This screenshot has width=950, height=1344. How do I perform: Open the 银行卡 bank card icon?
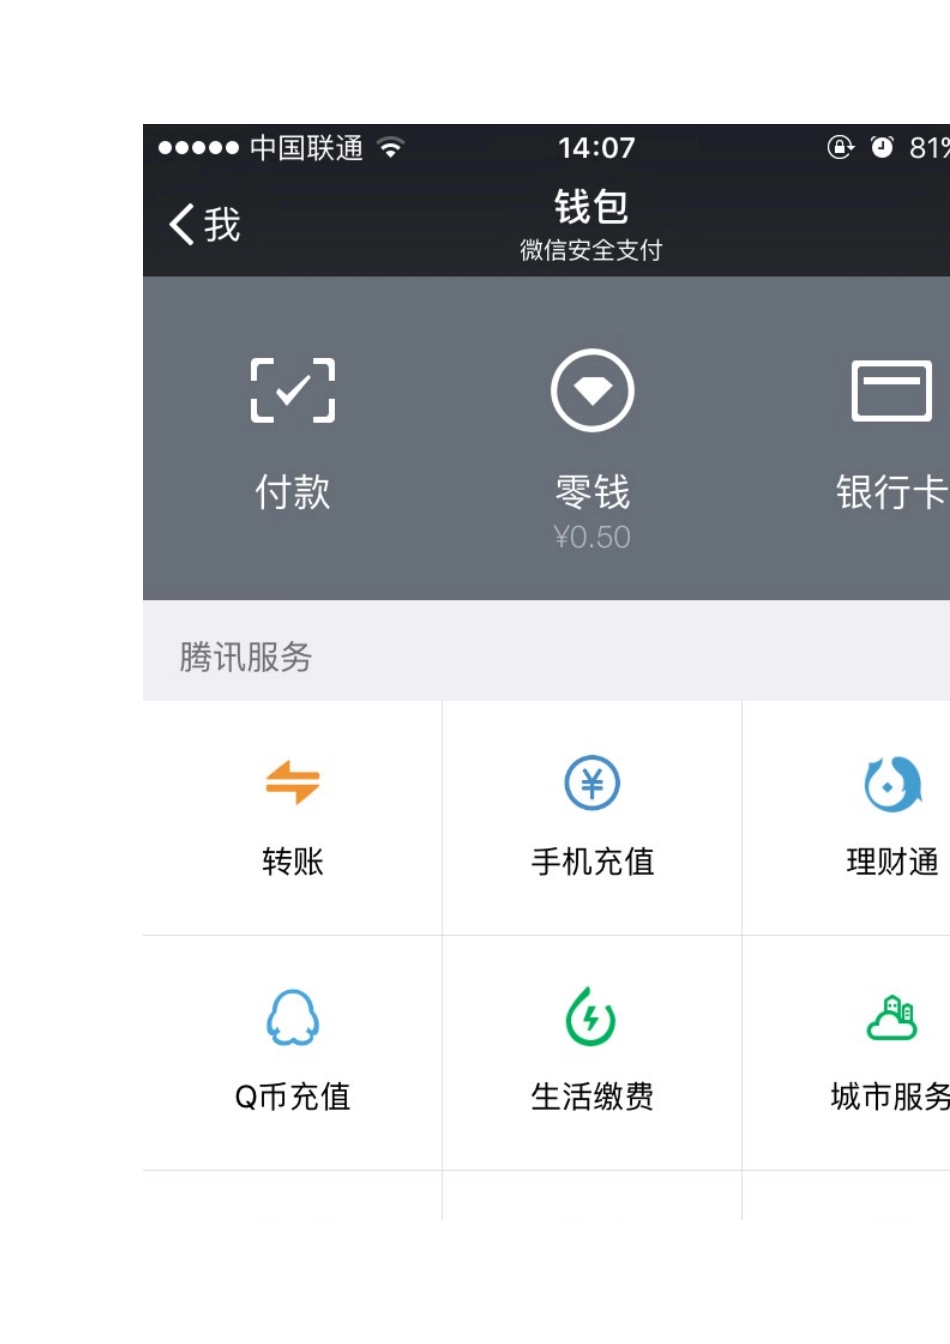891,390
